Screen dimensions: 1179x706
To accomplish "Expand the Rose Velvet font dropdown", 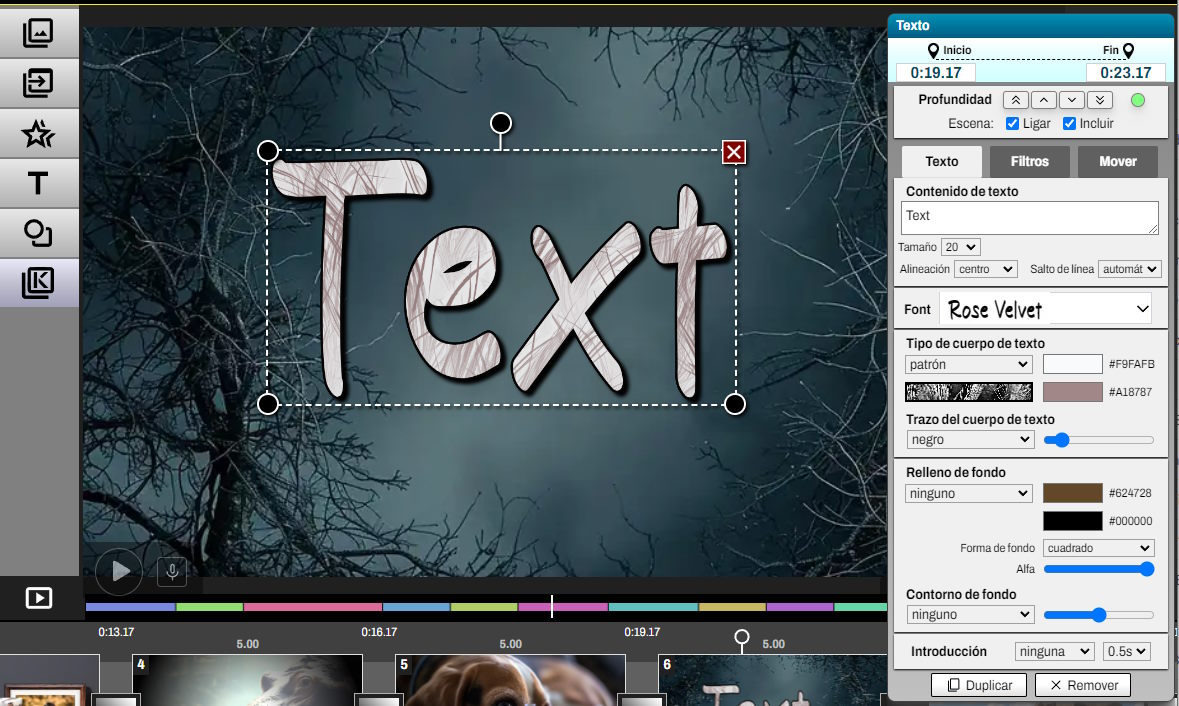I will [1045, 310].
